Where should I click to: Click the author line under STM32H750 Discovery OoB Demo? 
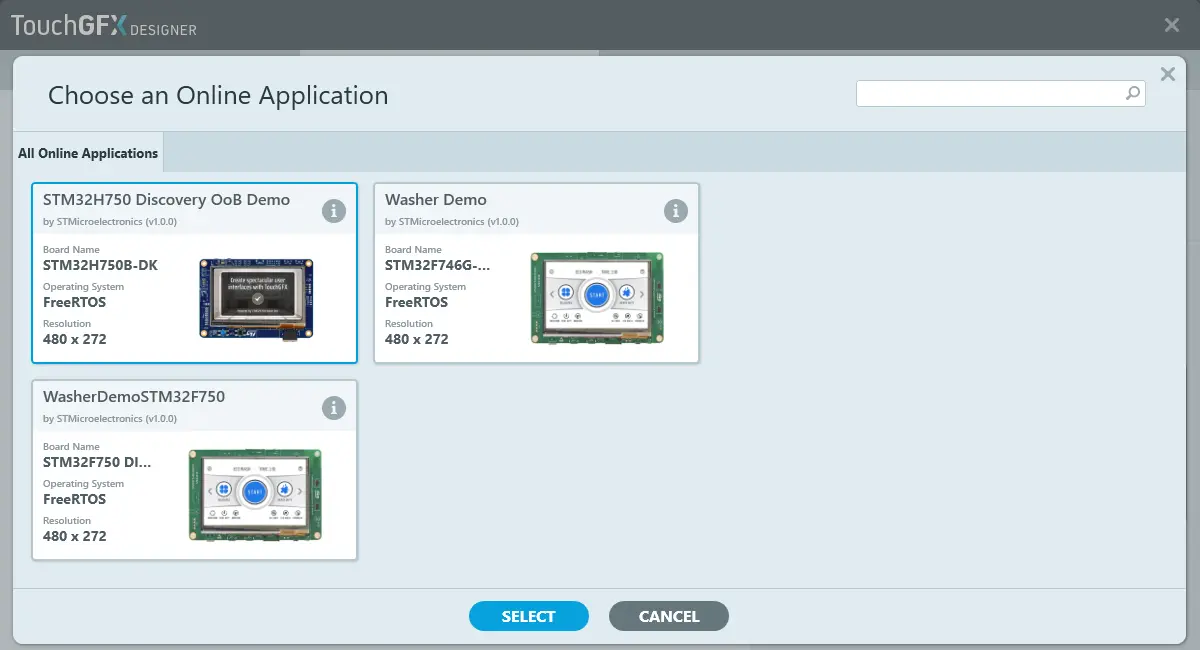110,222
